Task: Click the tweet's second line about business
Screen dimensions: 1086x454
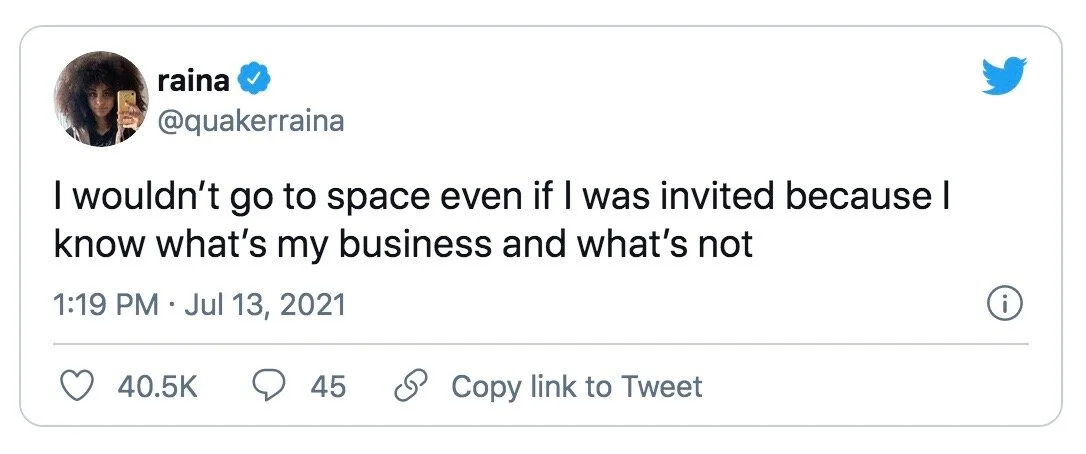Action: [402, 243]
